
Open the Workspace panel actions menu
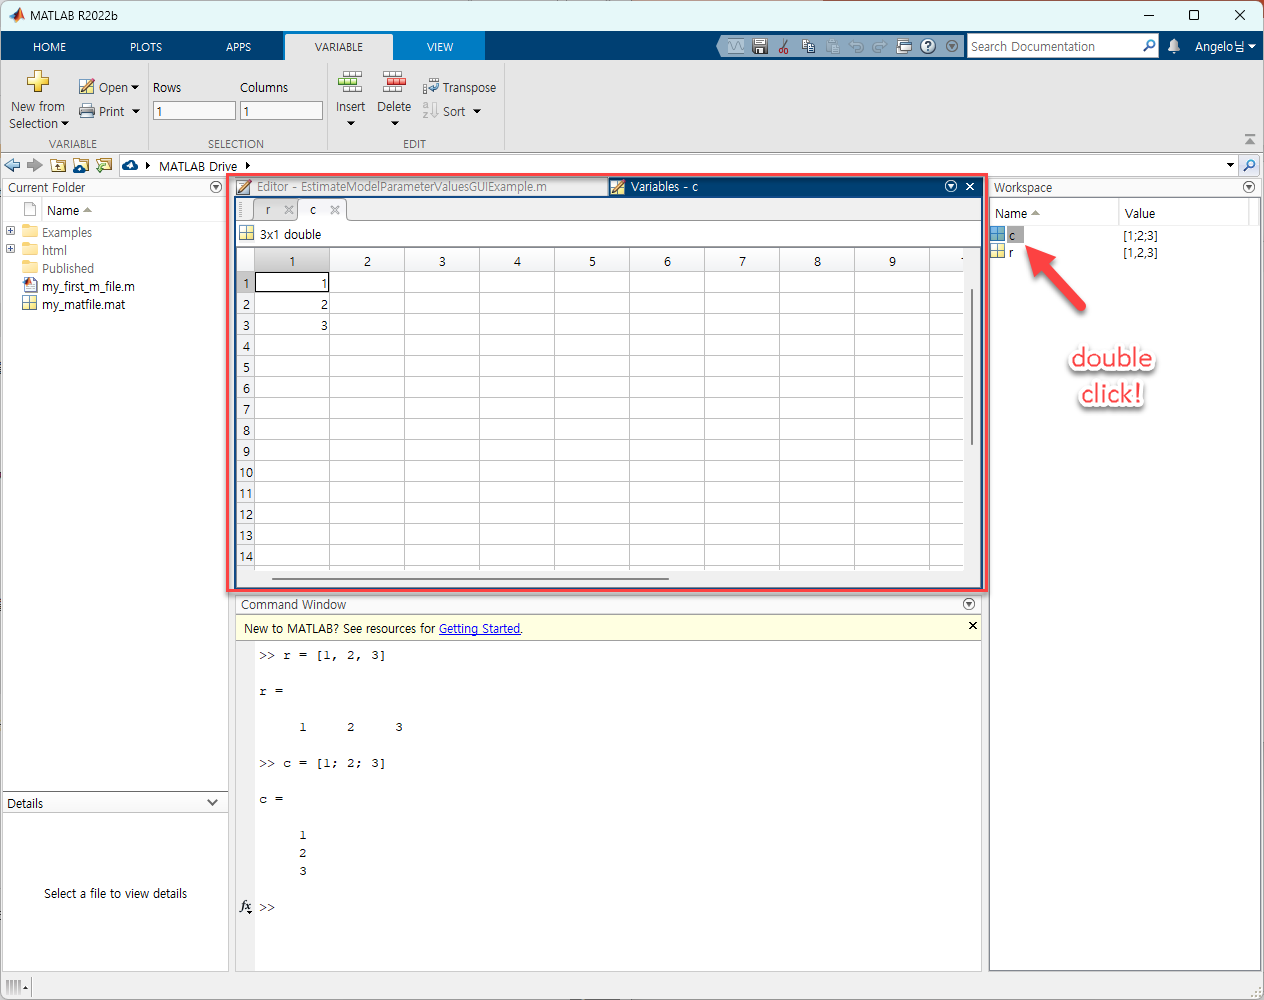point(1249,187)
